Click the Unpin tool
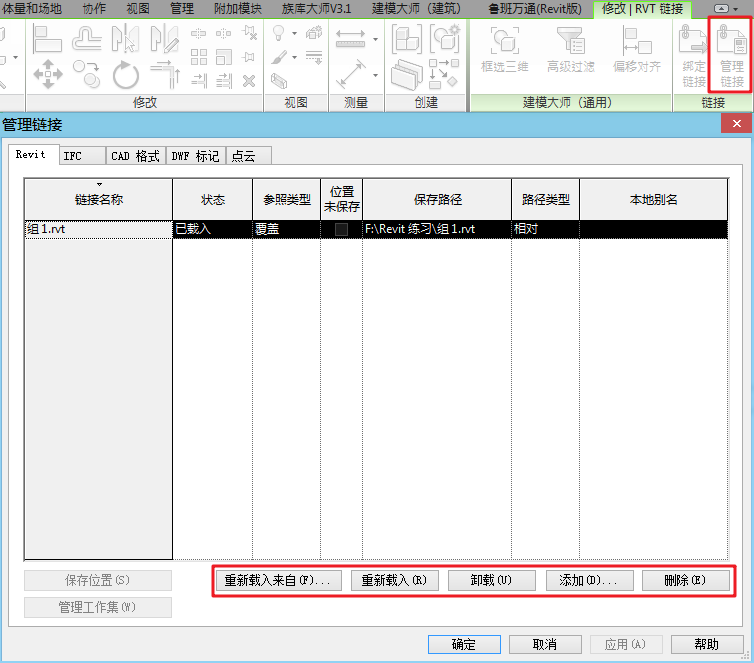Viewport: 754px width, 663px height. pyautogui.click(x=249, y=33)
